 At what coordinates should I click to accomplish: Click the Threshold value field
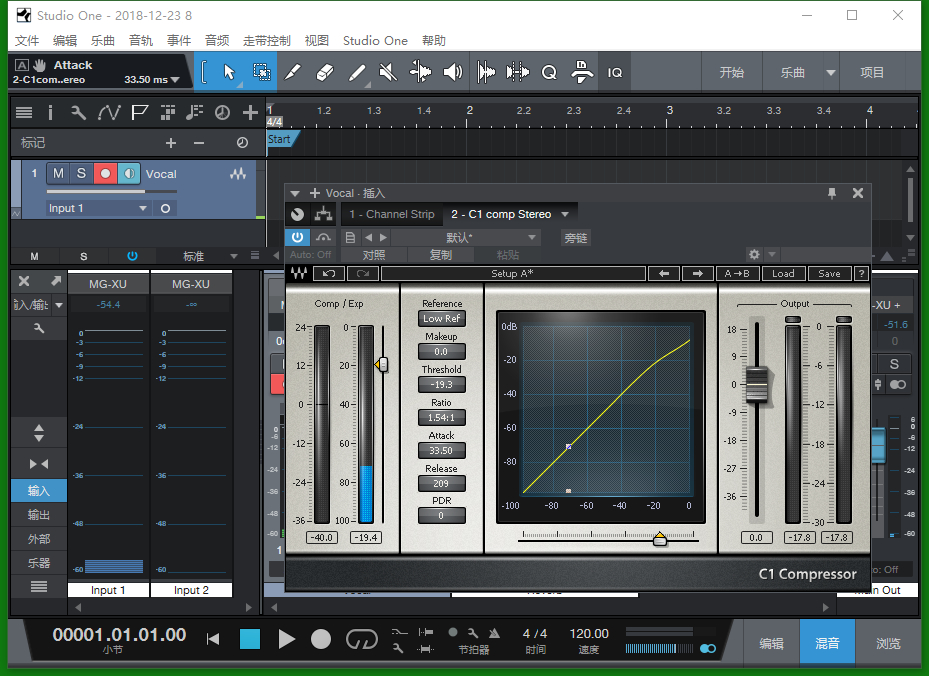[441, 385]
